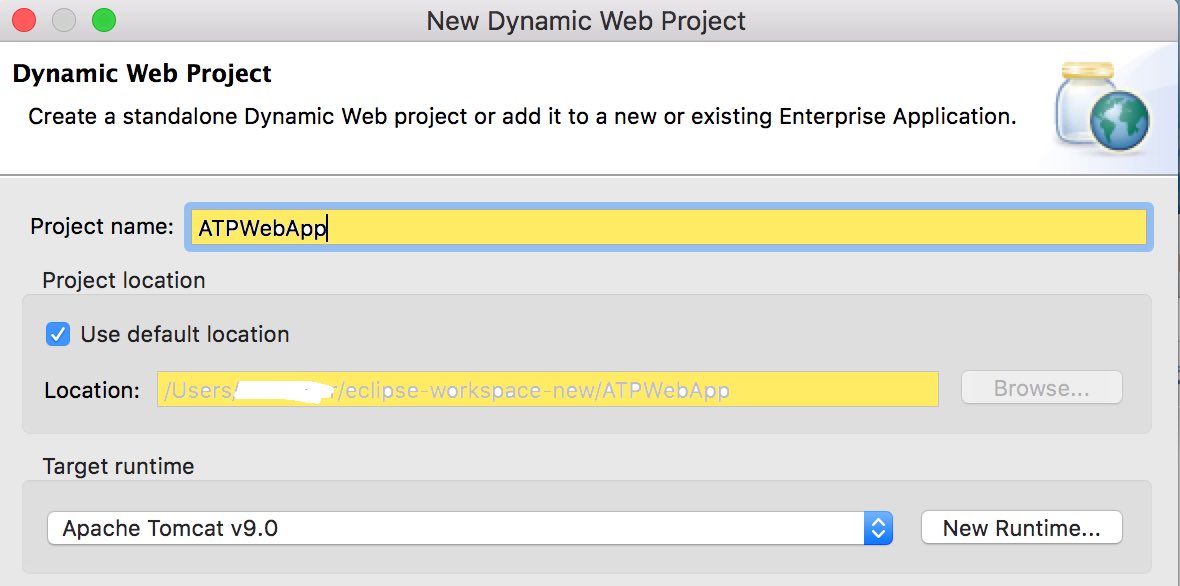Focus the Project name input field
Screen dimensions: 1180x586
[668, 227]
